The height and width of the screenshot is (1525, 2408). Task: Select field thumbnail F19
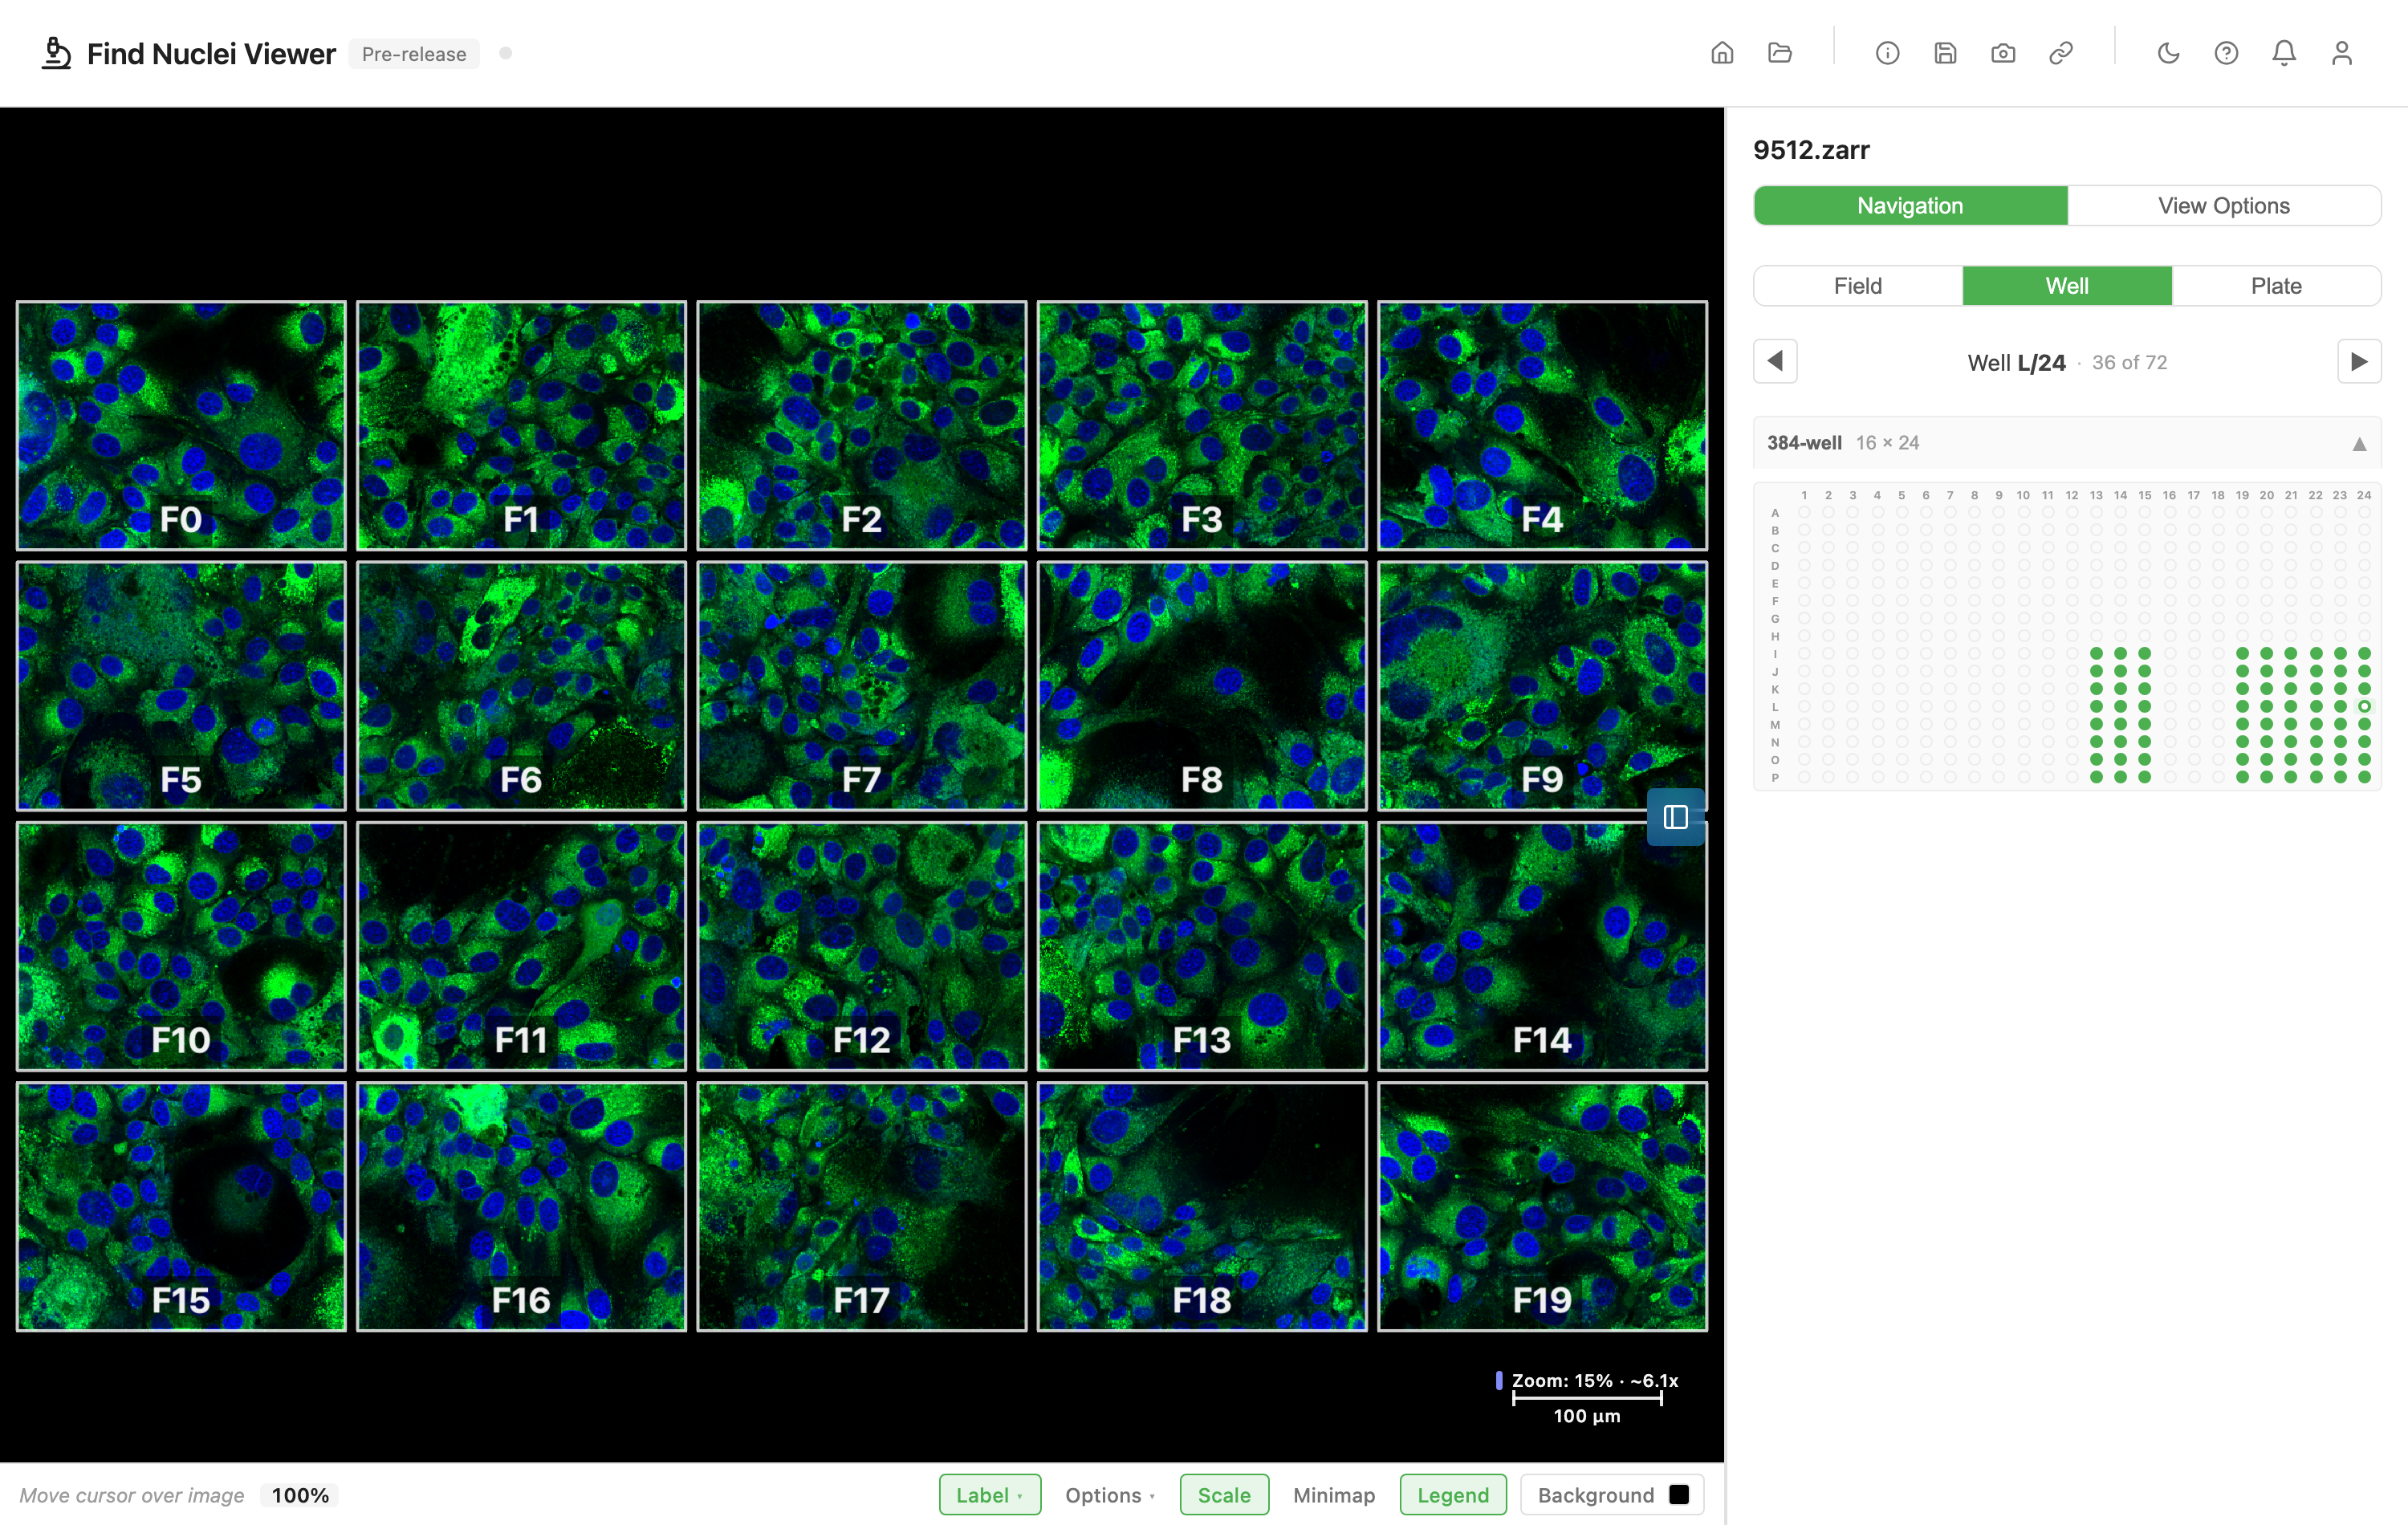(x=1542, y=1206)
